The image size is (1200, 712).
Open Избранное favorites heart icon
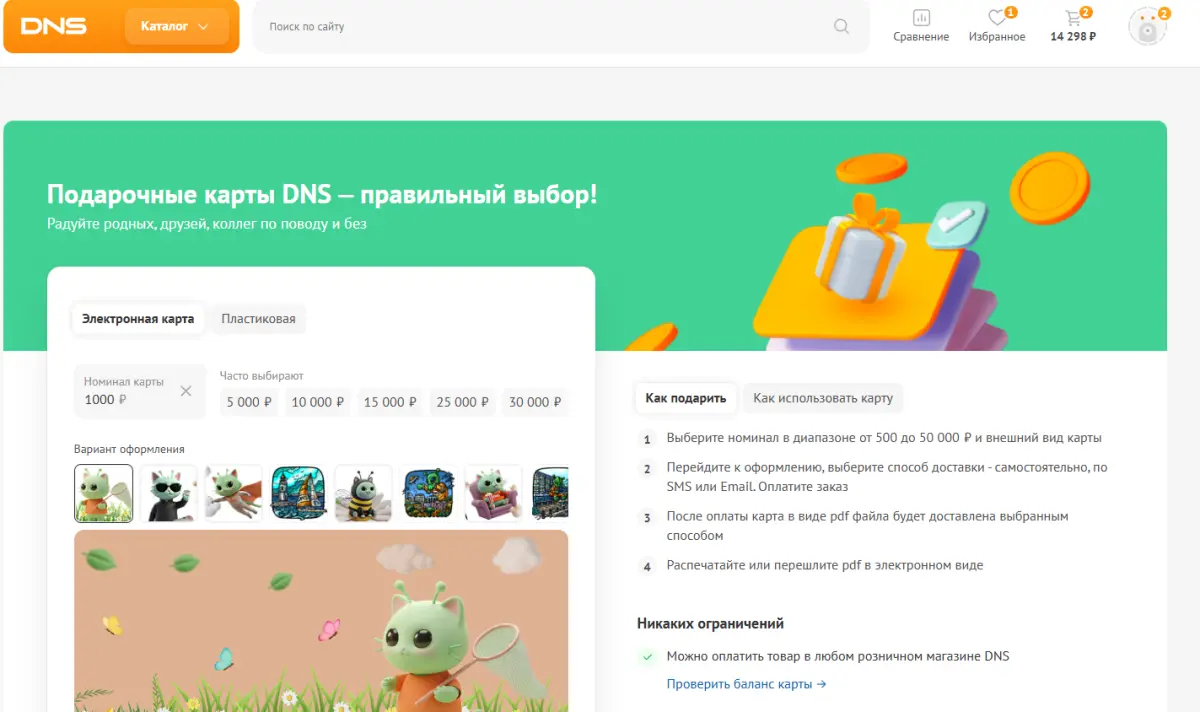tap(997, 17)
